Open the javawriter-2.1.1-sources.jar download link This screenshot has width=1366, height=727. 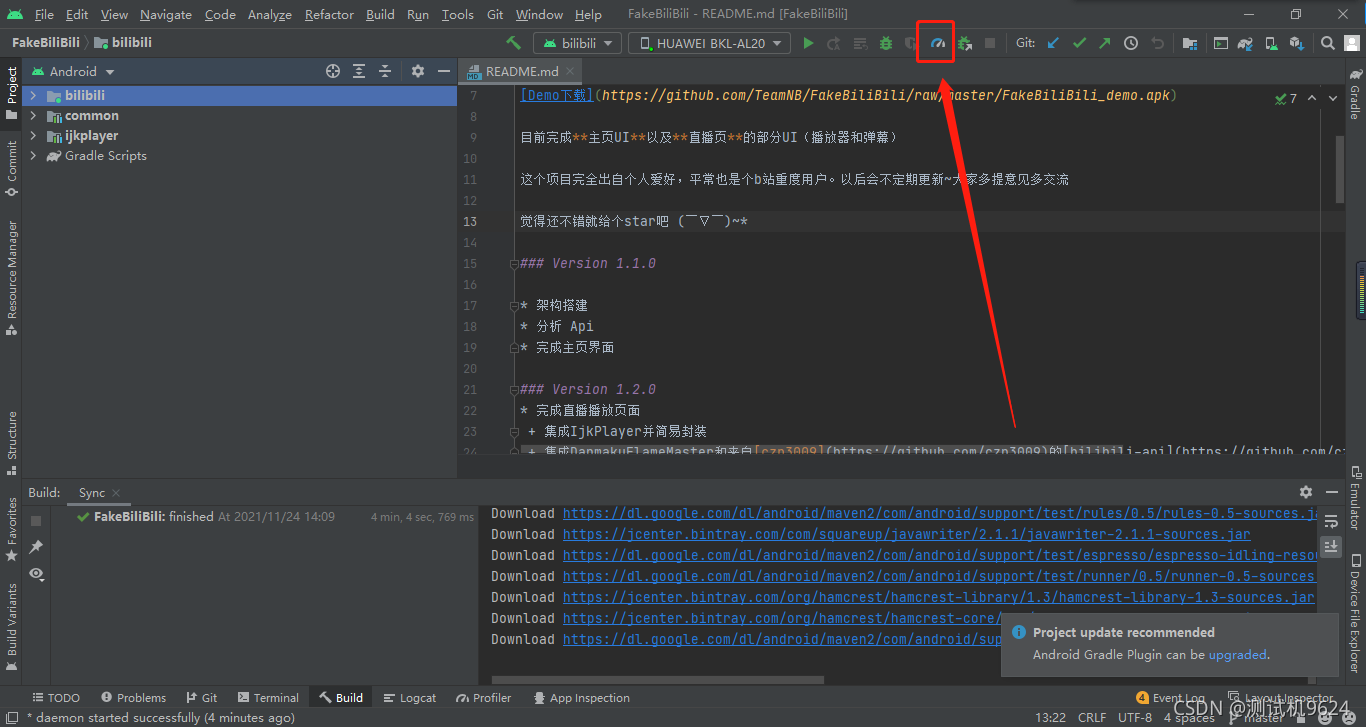coord(906,534)
